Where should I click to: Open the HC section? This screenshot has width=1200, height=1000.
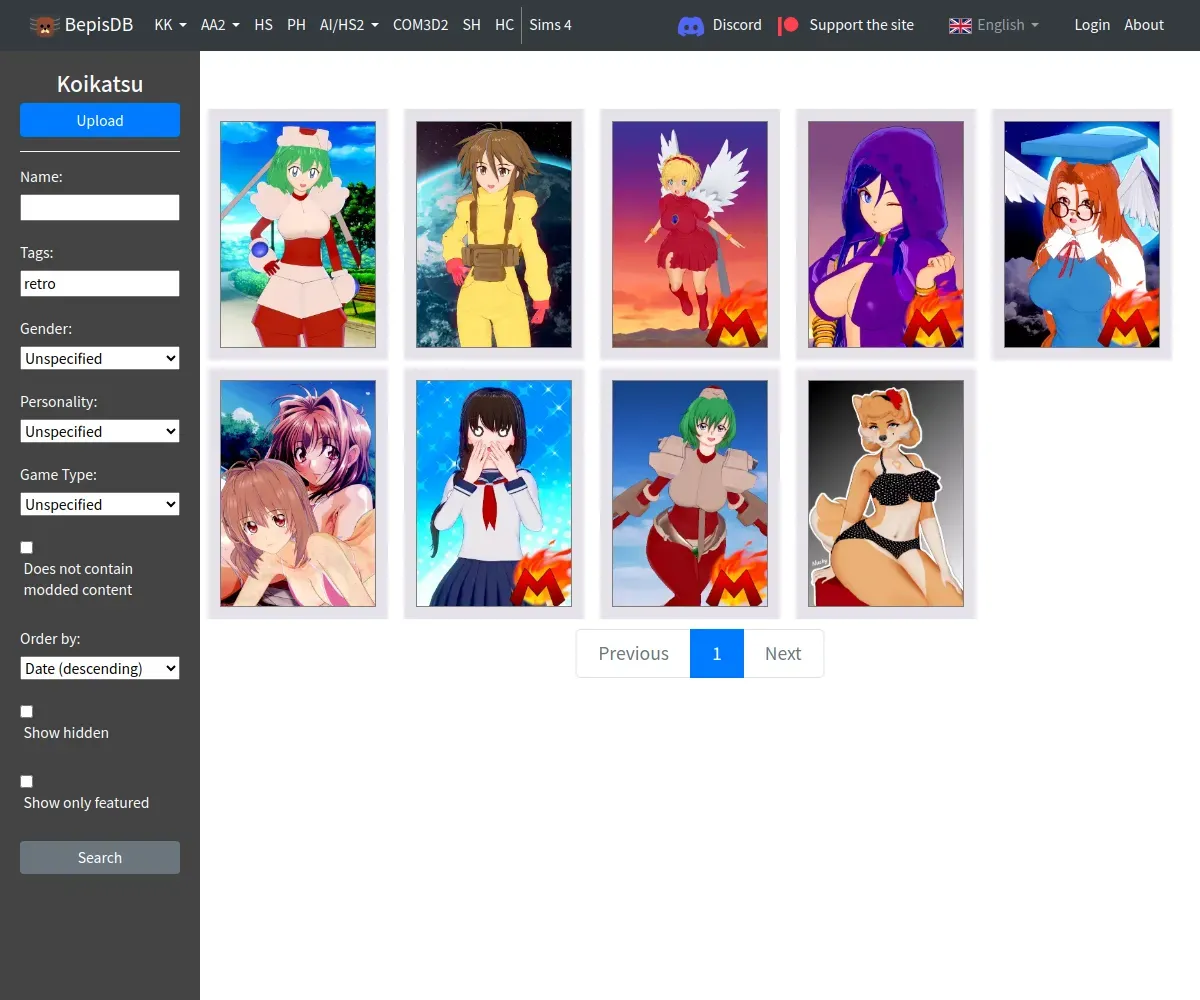[504, 25]
